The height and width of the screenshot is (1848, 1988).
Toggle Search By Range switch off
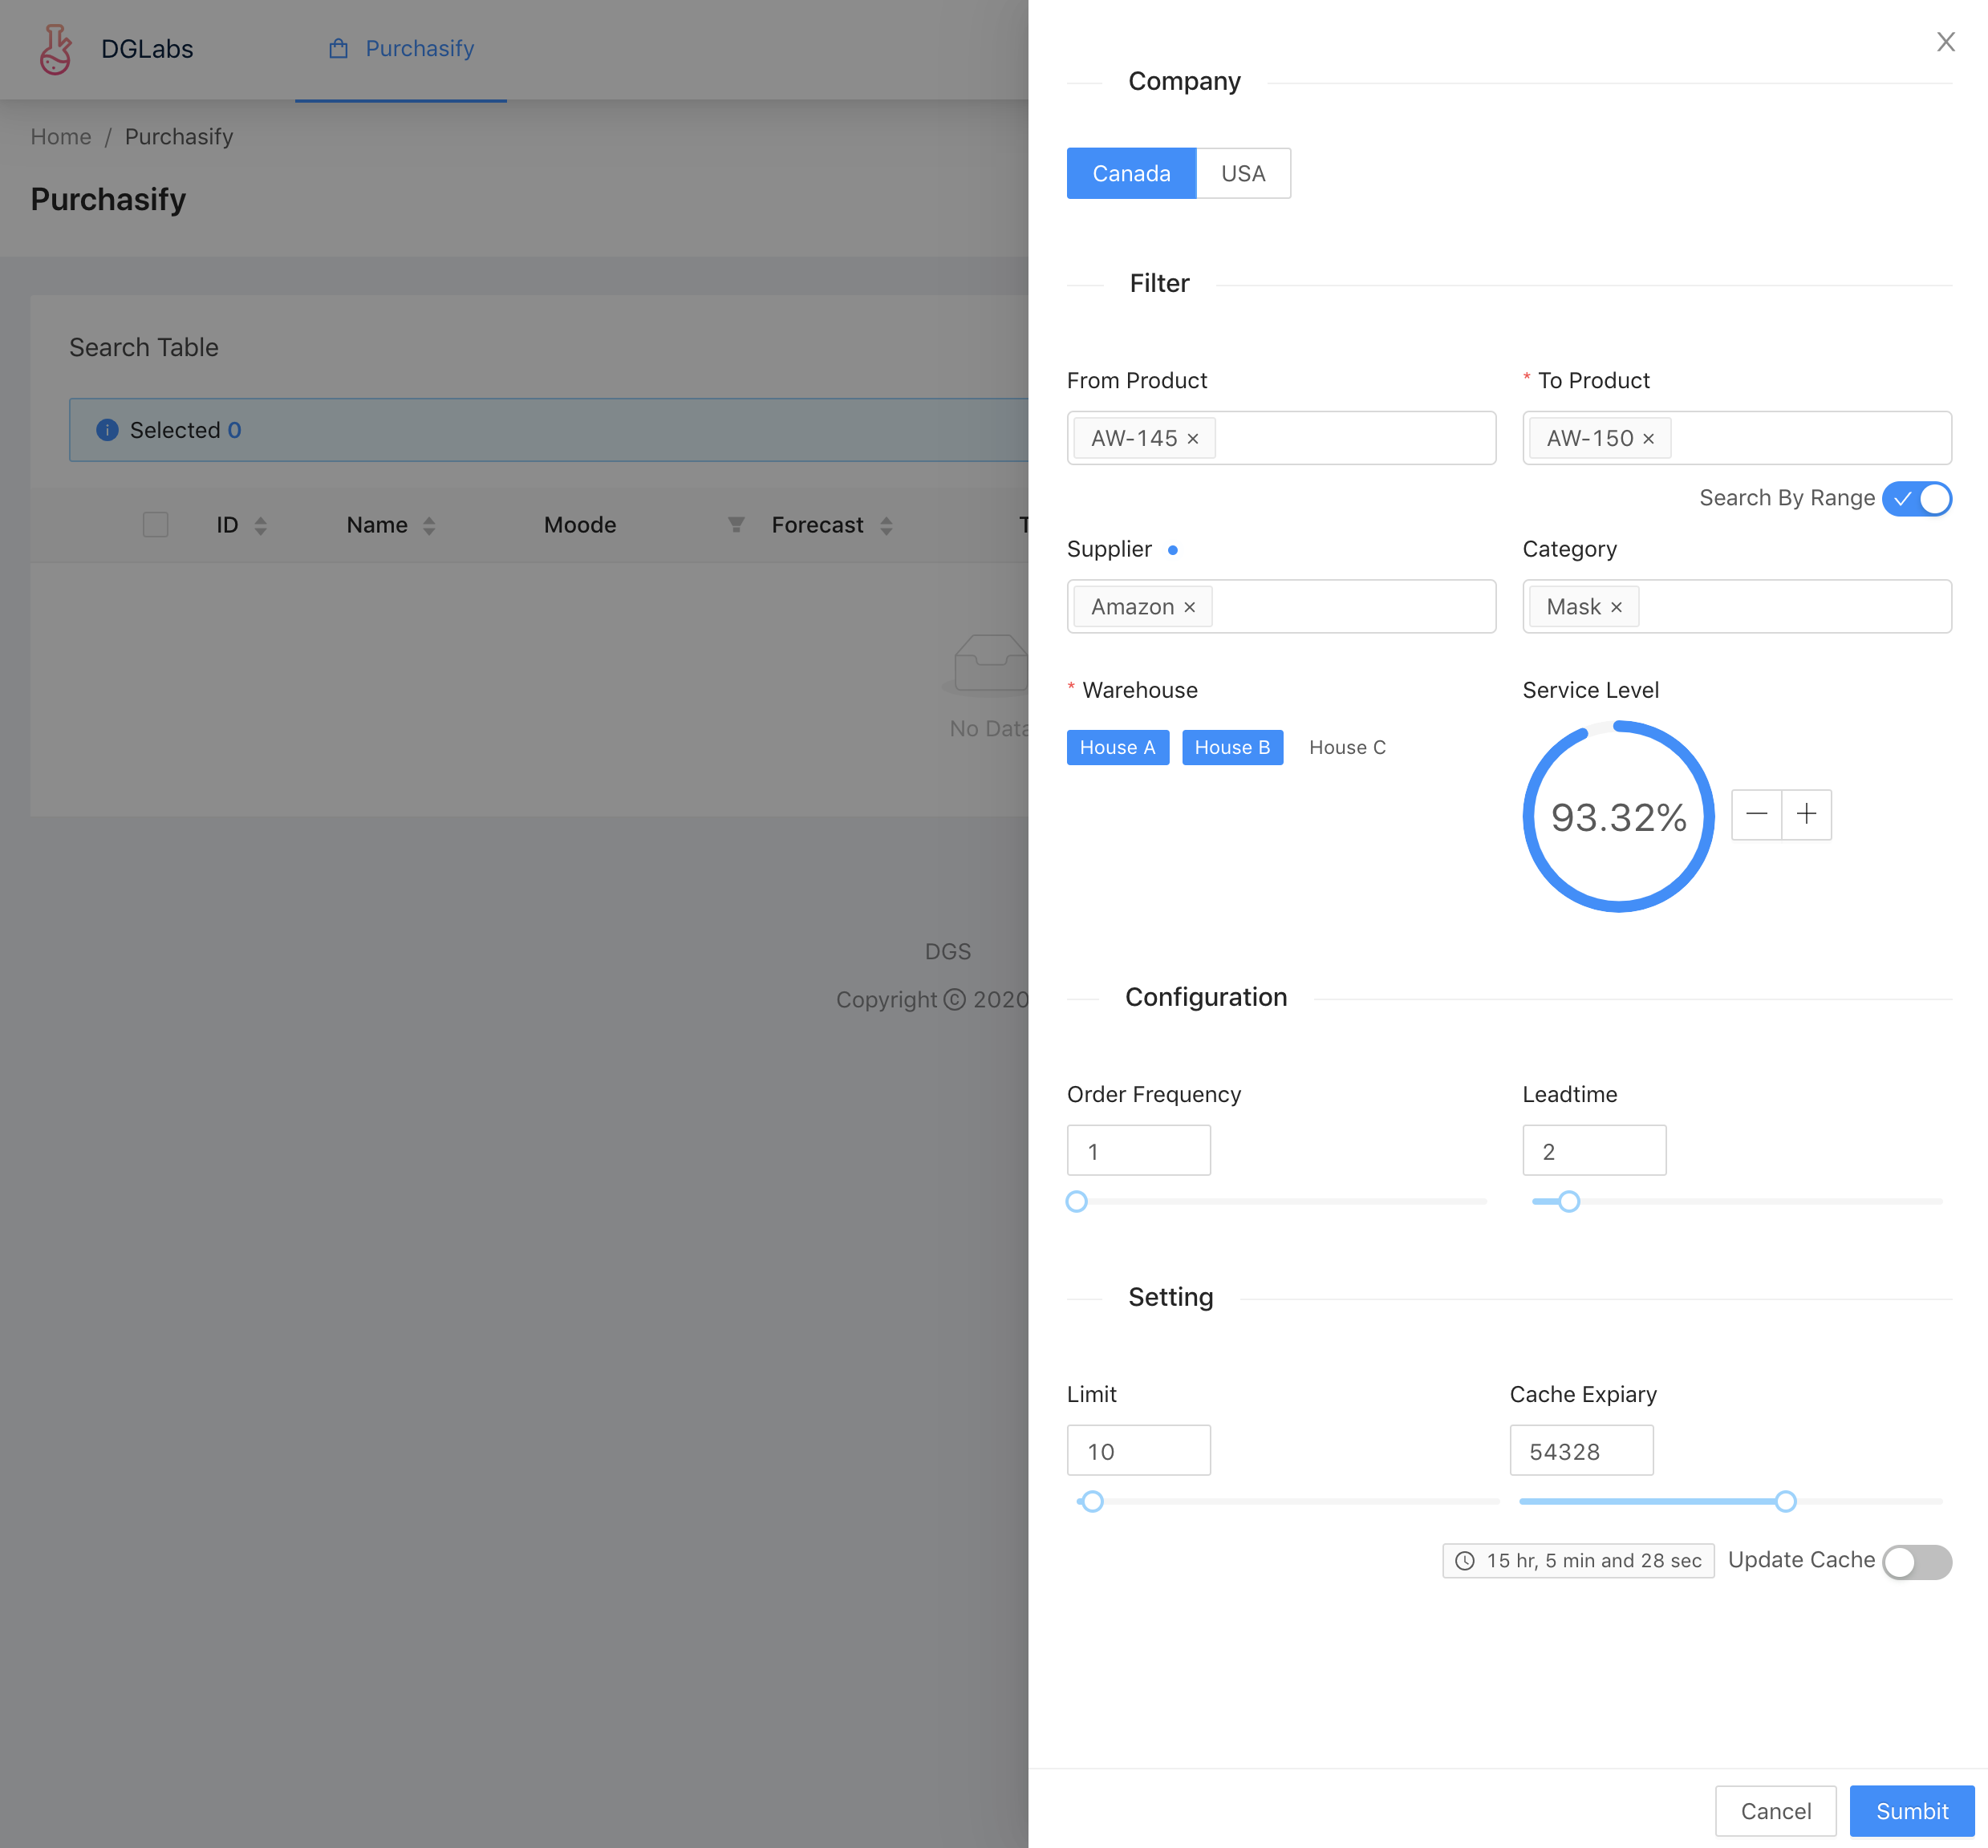[1916, 498]
